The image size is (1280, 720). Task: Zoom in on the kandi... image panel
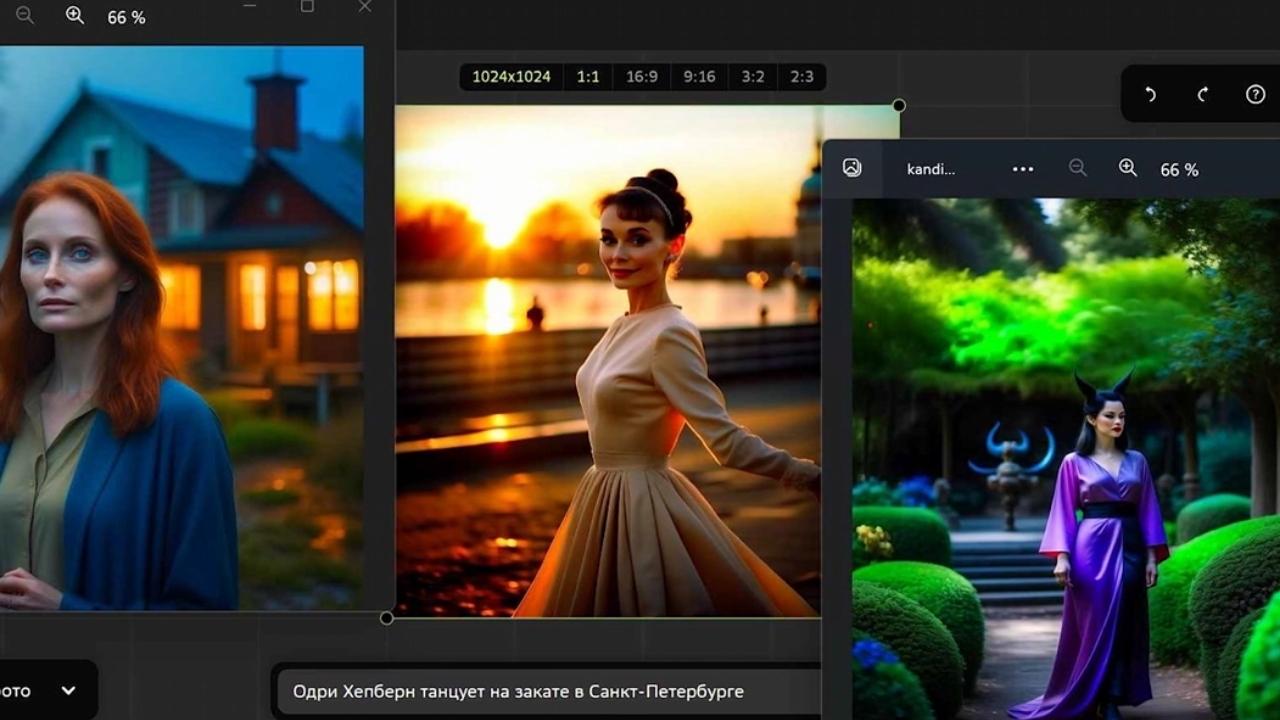[x=1128, y=168]
